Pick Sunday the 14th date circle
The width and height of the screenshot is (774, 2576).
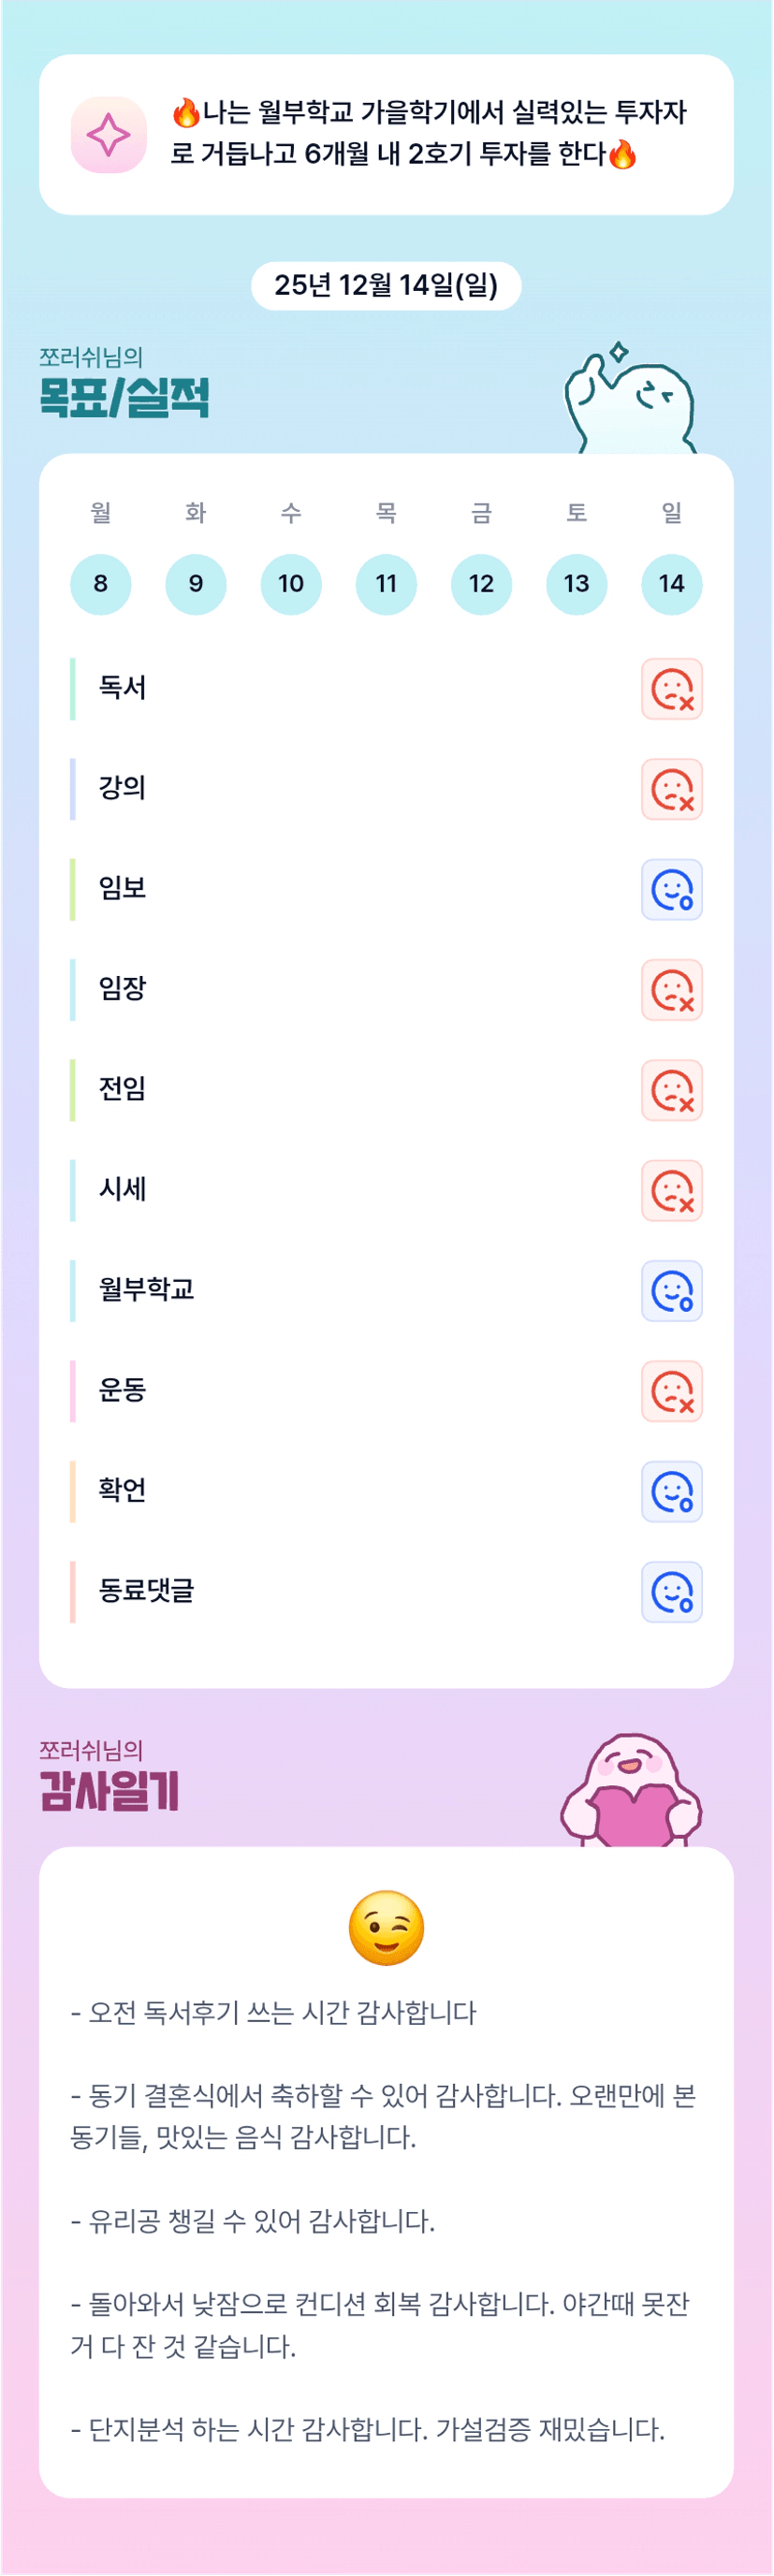click(x=671, y=584)
